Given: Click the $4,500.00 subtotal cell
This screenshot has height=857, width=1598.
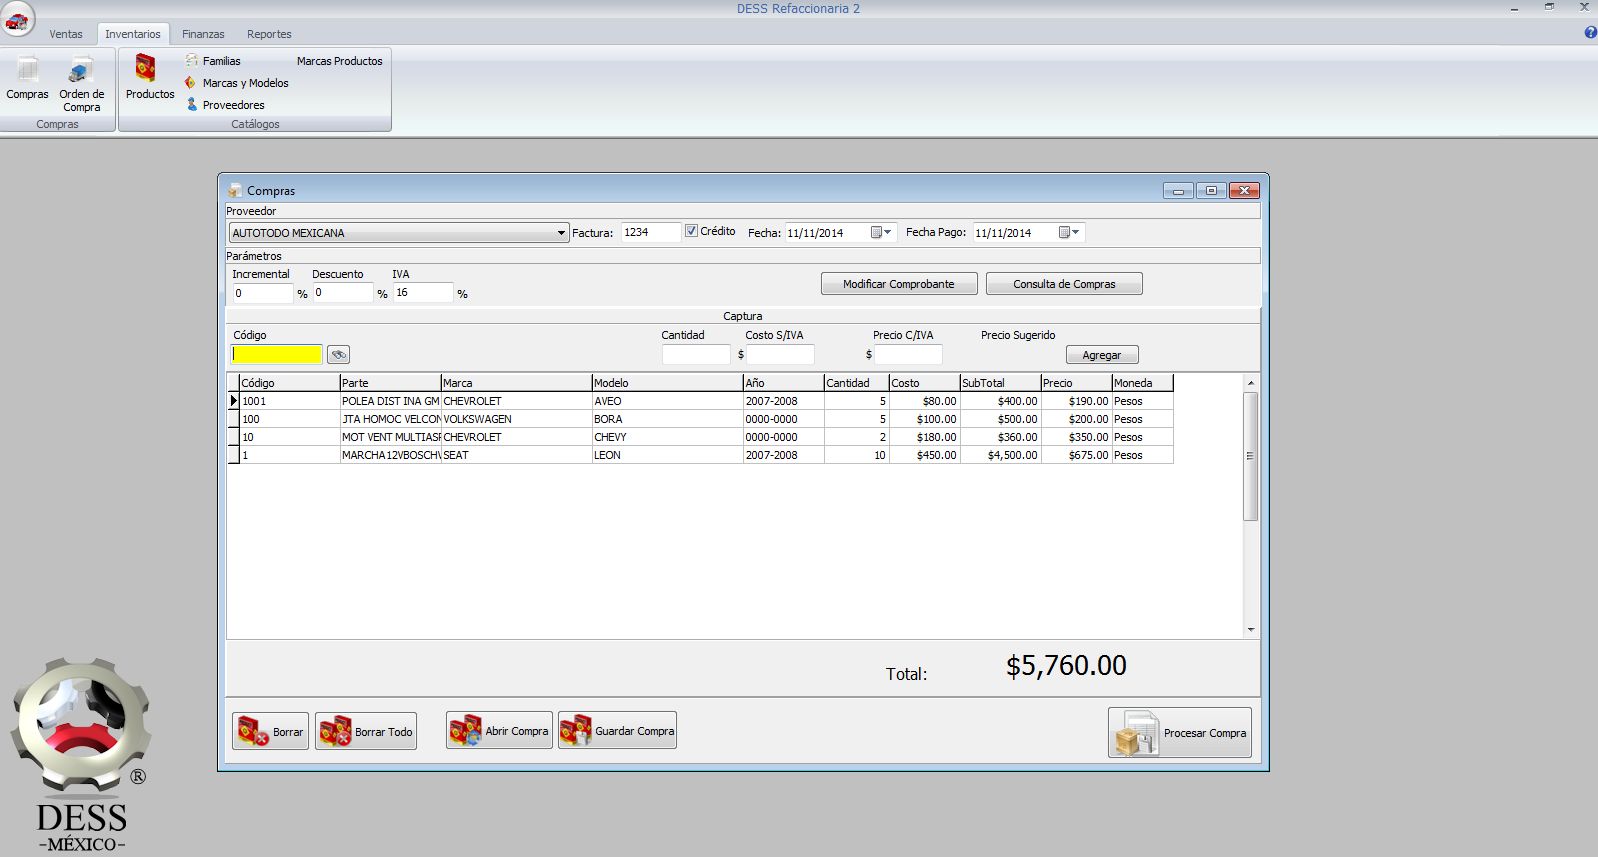Looking at the screenshot, I should (1000, 455).
